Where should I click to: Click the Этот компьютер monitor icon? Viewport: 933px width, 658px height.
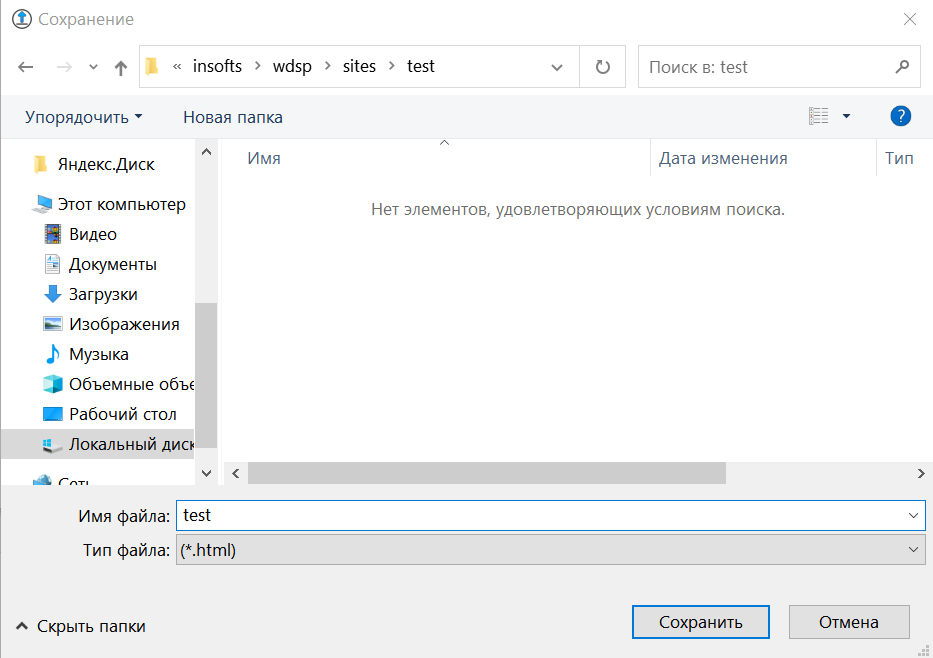(x=42, y=204)
